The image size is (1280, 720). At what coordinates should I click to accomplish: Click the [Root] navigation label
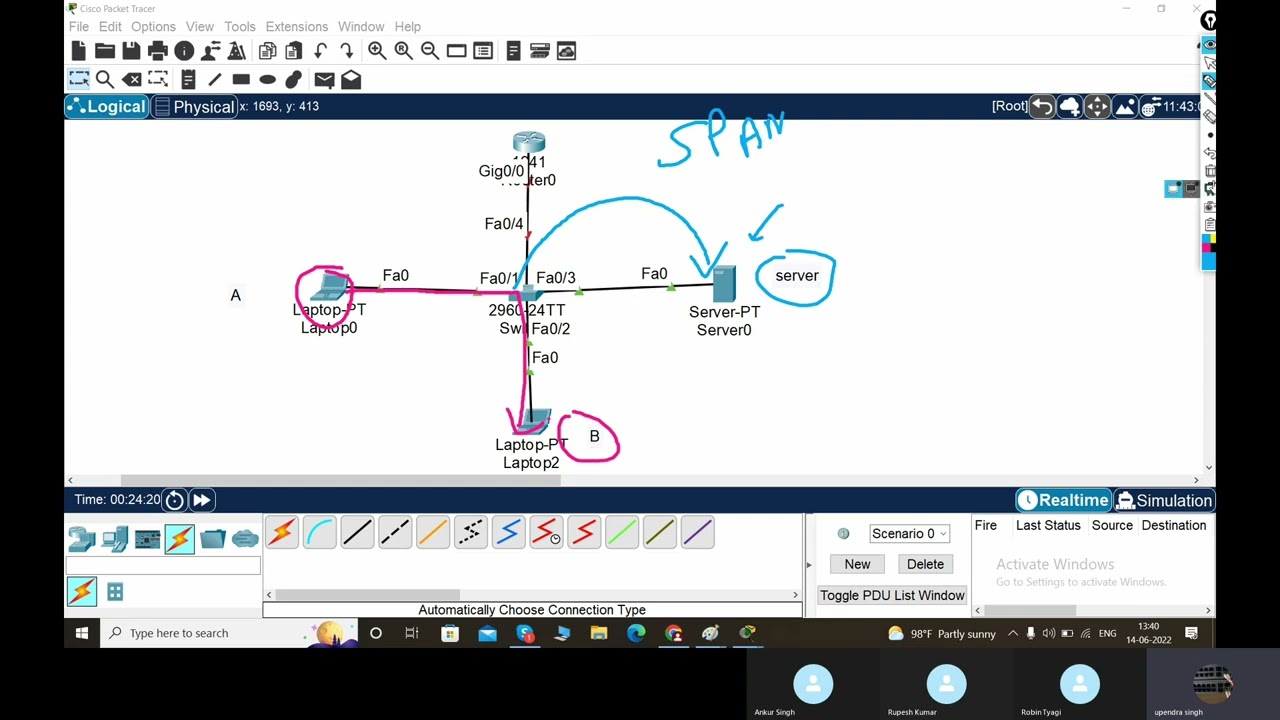1009,106
